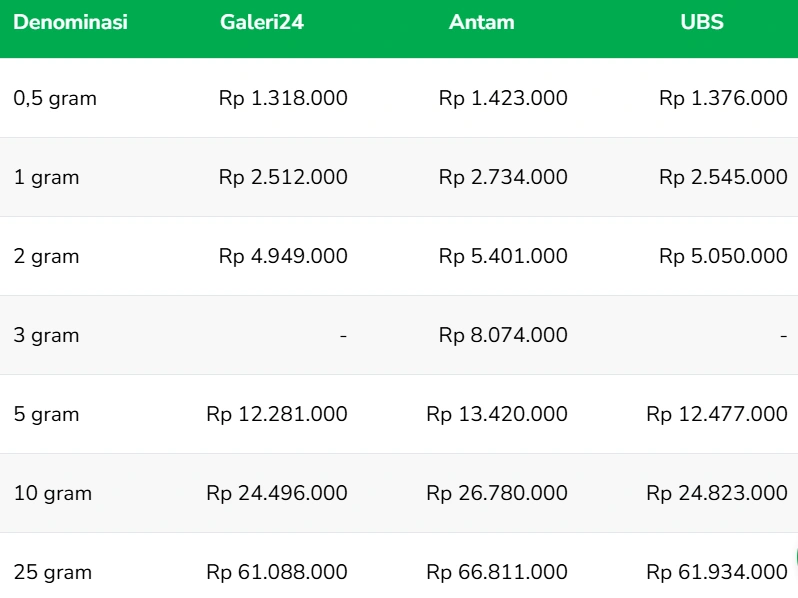Click Antam price Rp 66.811.000
Viewport: 798px width, 598px height.
tap(497, 572)
